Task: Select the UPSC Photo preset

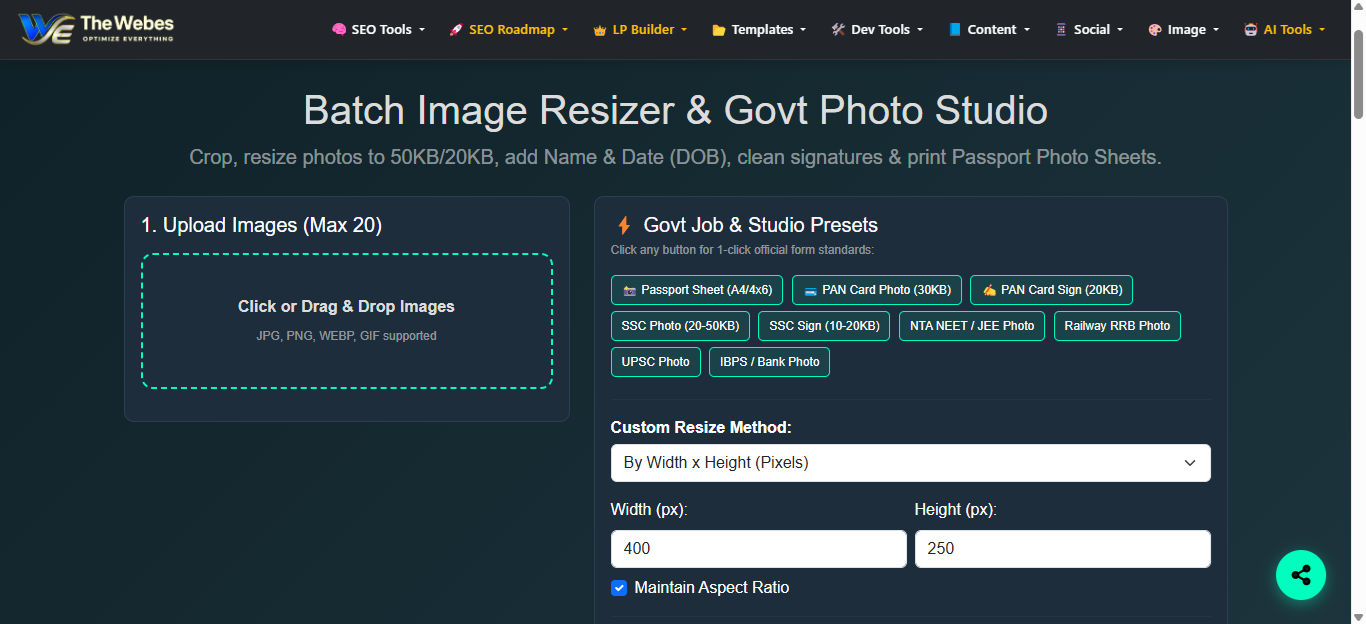Action: point(656,362)
